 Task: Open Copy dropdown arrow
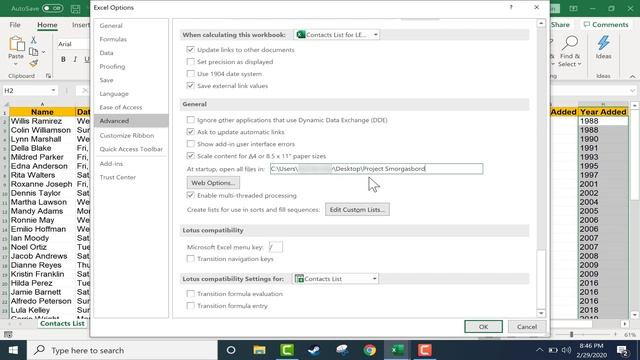[44, 52]
